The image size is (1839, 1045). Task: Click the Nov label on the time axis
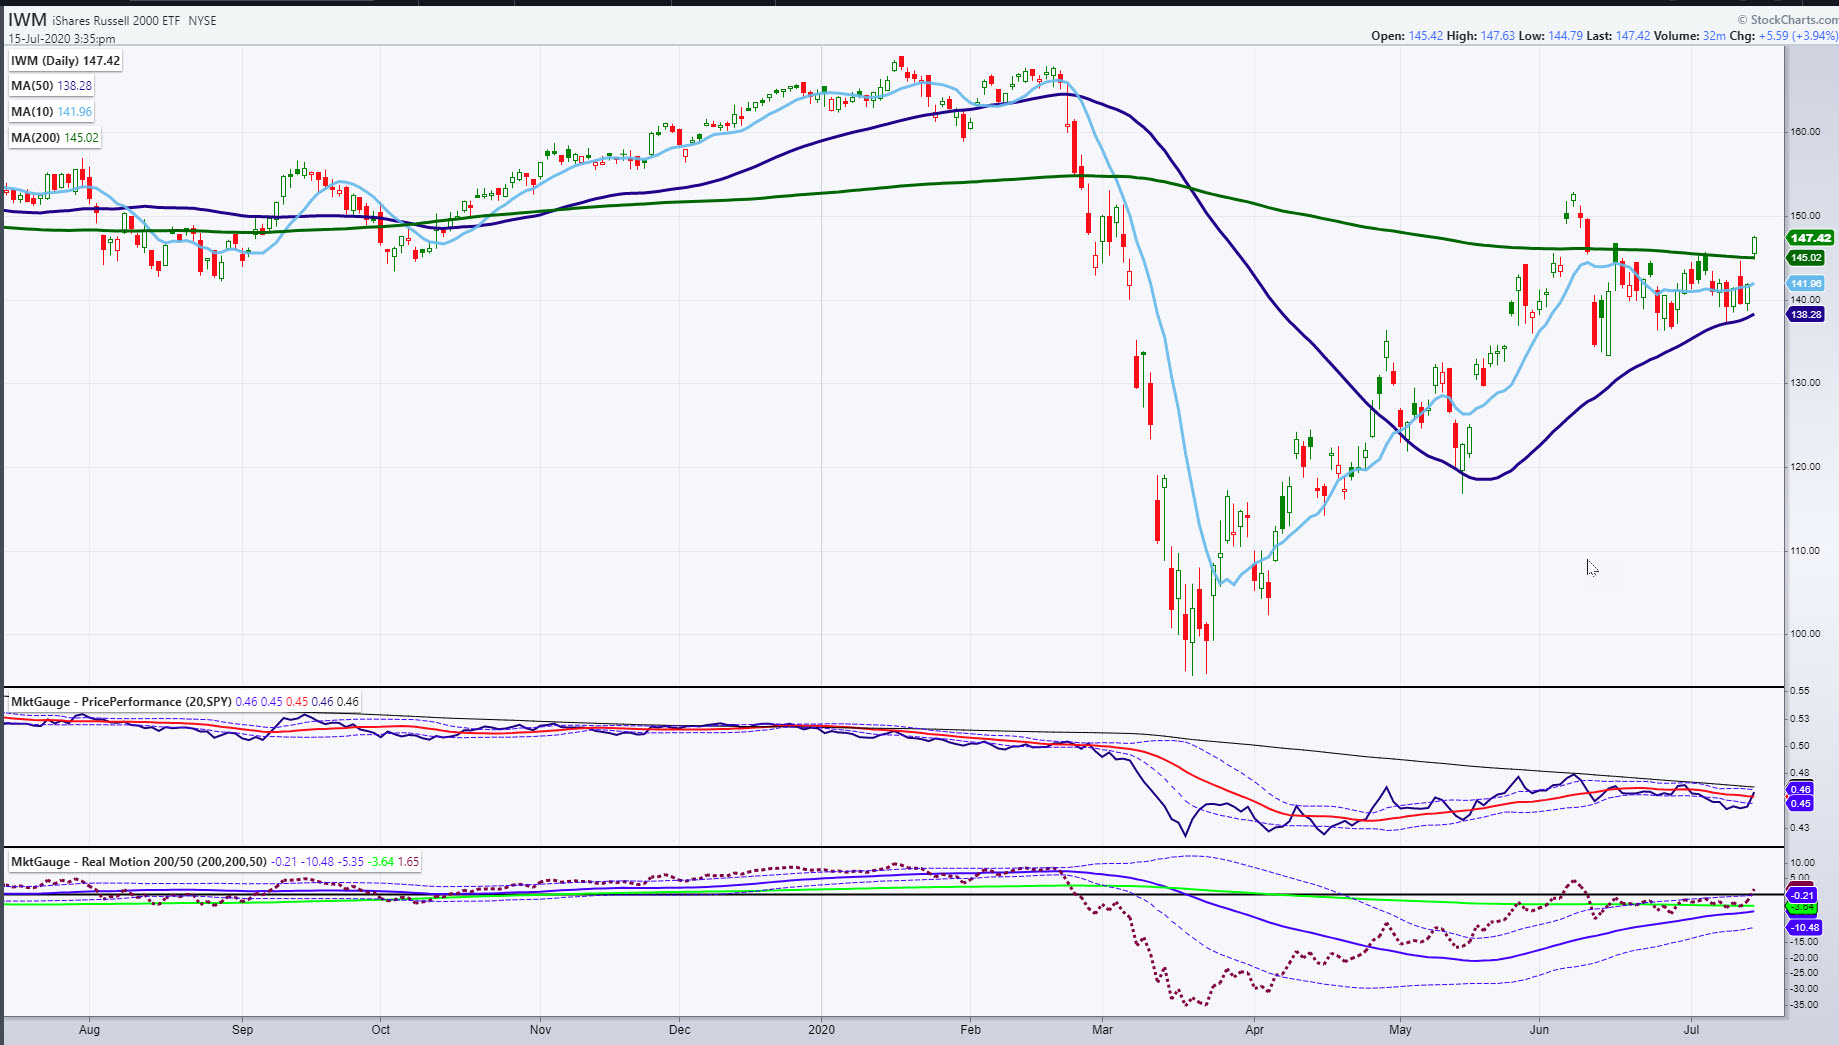540,1030
